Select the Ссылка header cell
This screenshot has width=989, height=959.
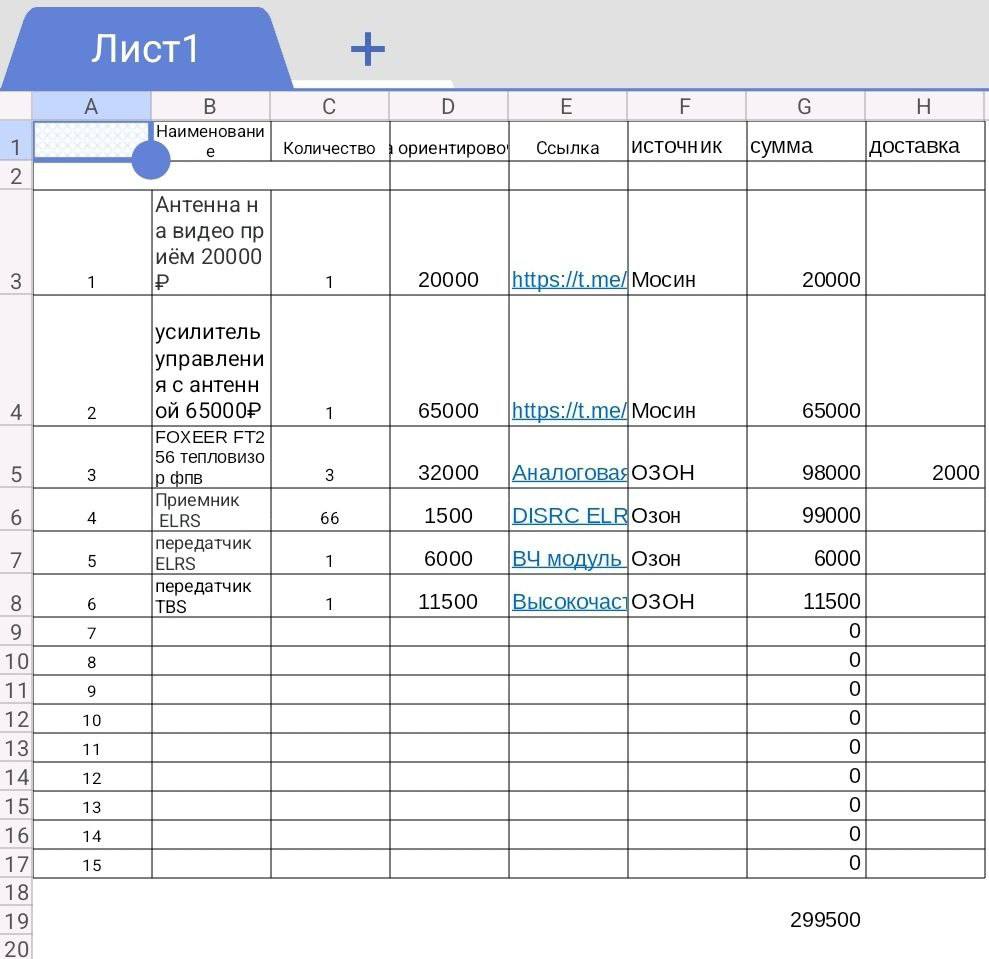click(568, 141)
